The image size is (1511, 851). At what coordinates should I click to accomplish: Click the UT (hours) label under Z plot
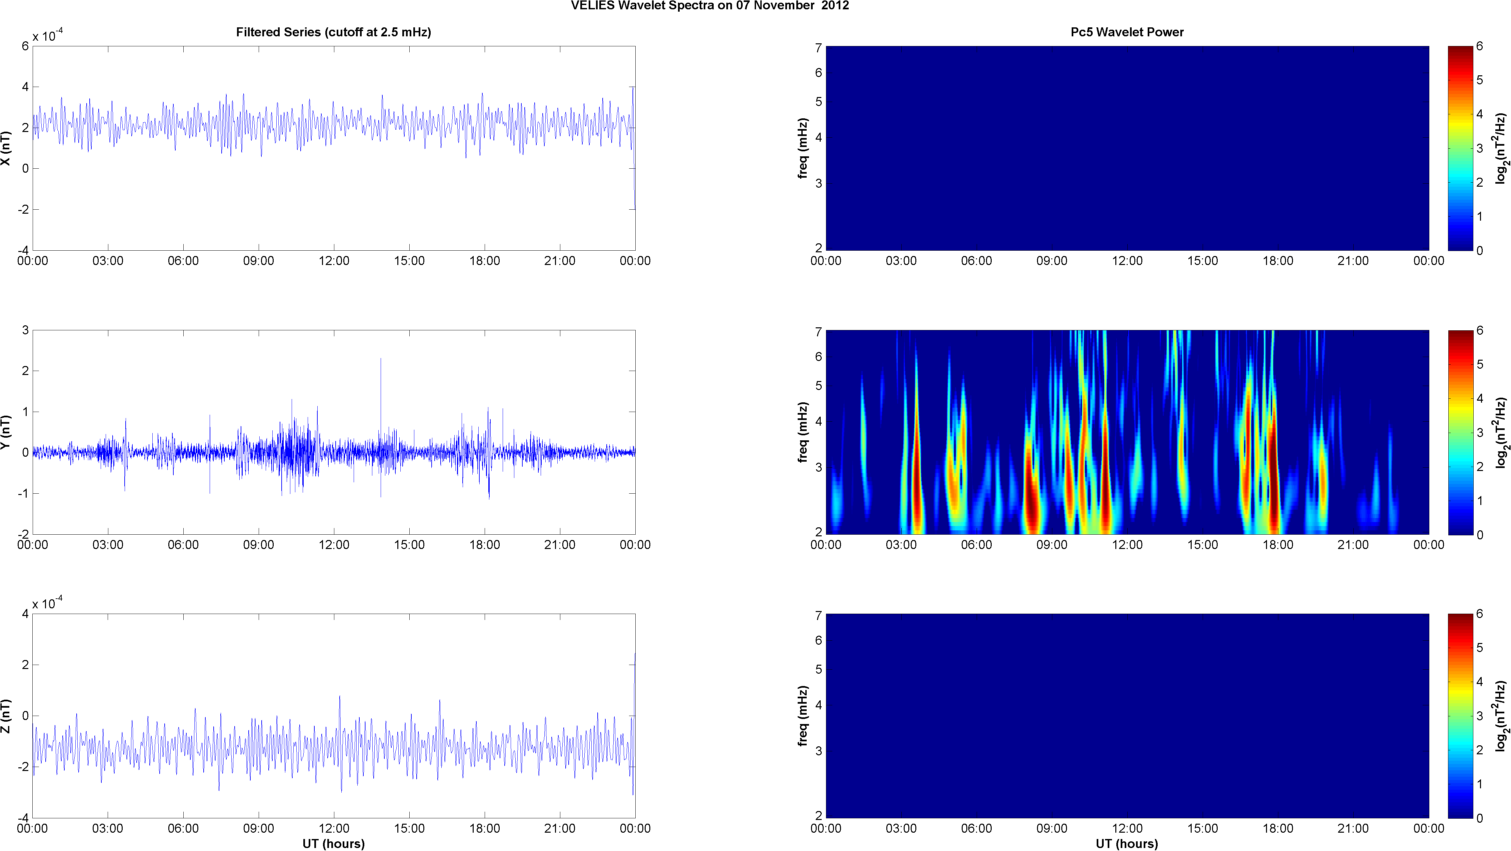[333, 844]
